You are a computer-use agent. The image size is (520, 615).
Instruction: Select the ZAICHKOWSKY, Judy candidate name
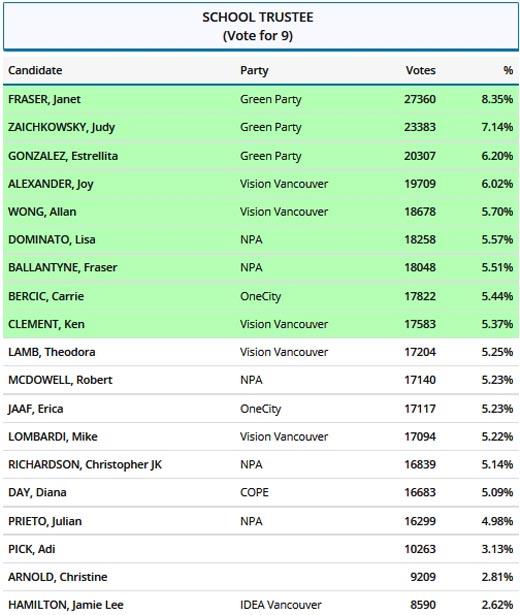point(62,127)
